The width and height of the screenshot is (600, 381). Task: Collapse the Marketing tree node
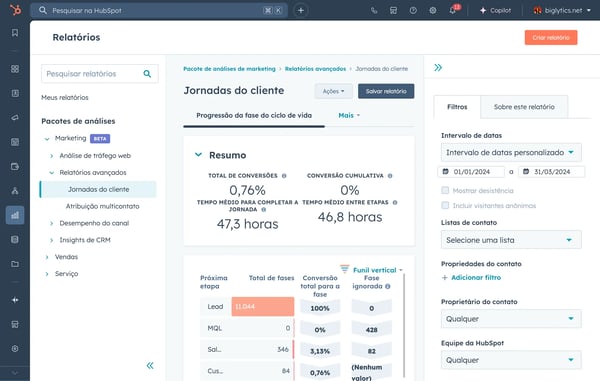point(47,138)
